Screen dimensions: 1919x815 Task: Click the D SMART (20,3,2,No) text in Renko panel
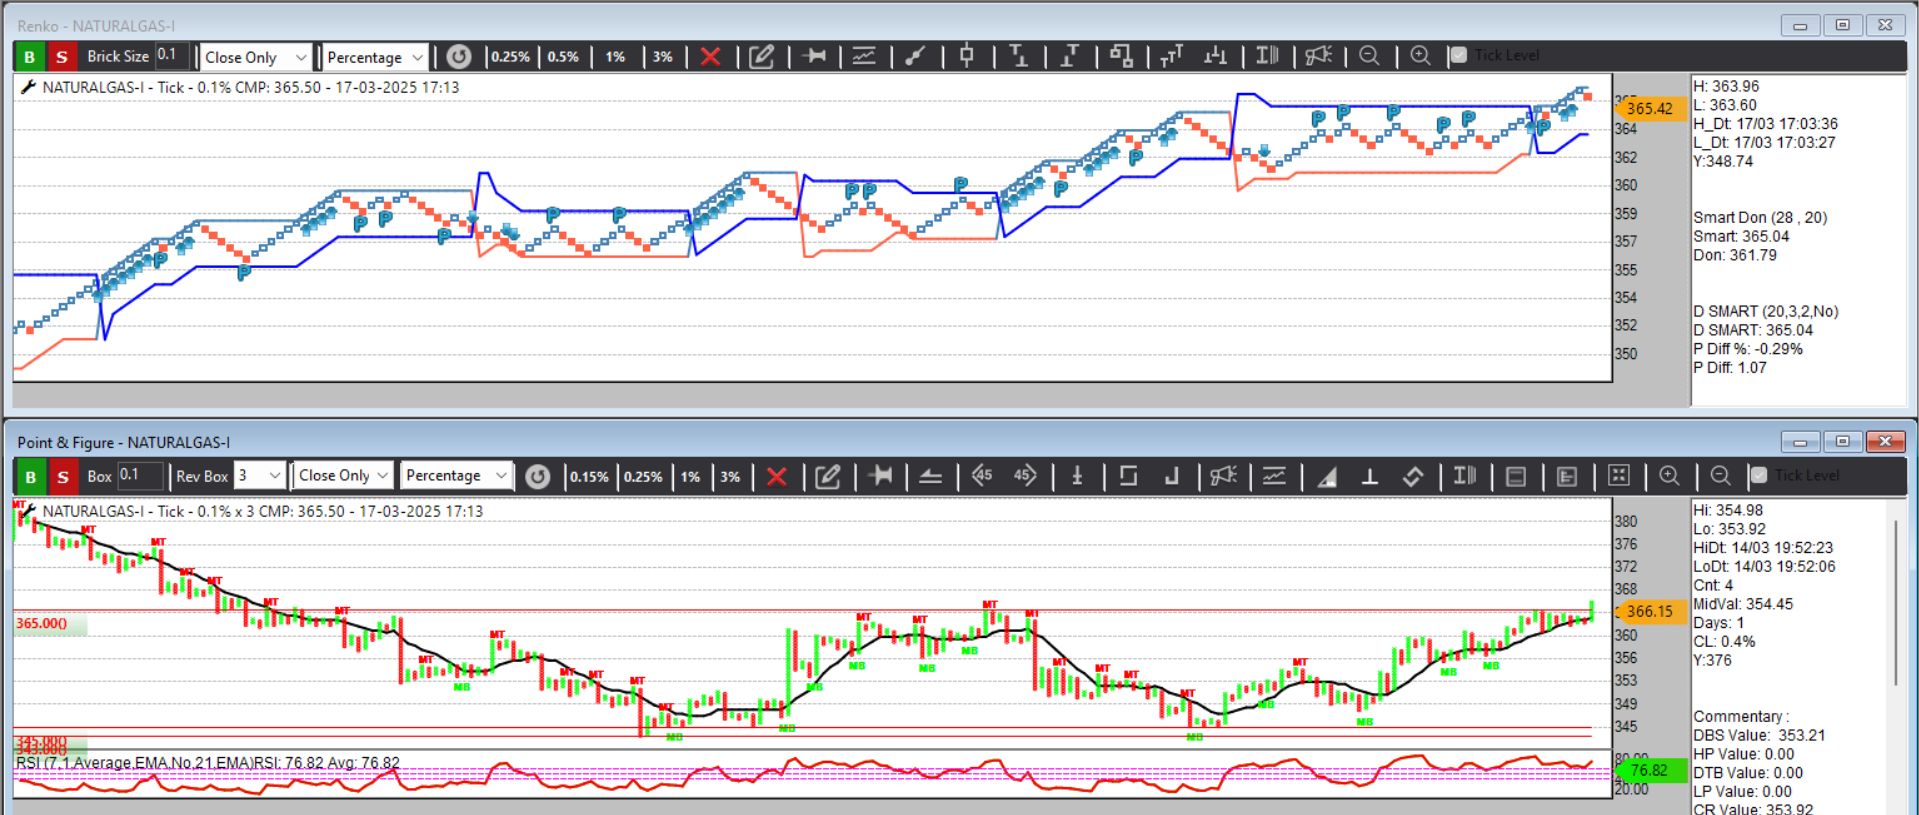tap(1766, 311)
